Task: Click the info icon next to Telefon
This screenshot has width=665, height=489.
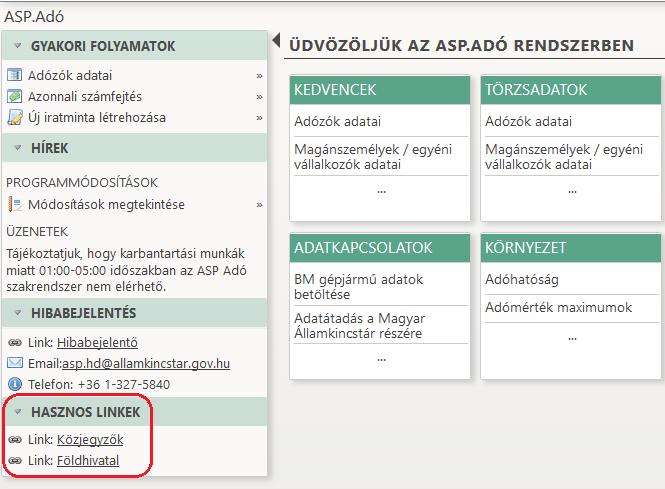Action: coord(15,384)
